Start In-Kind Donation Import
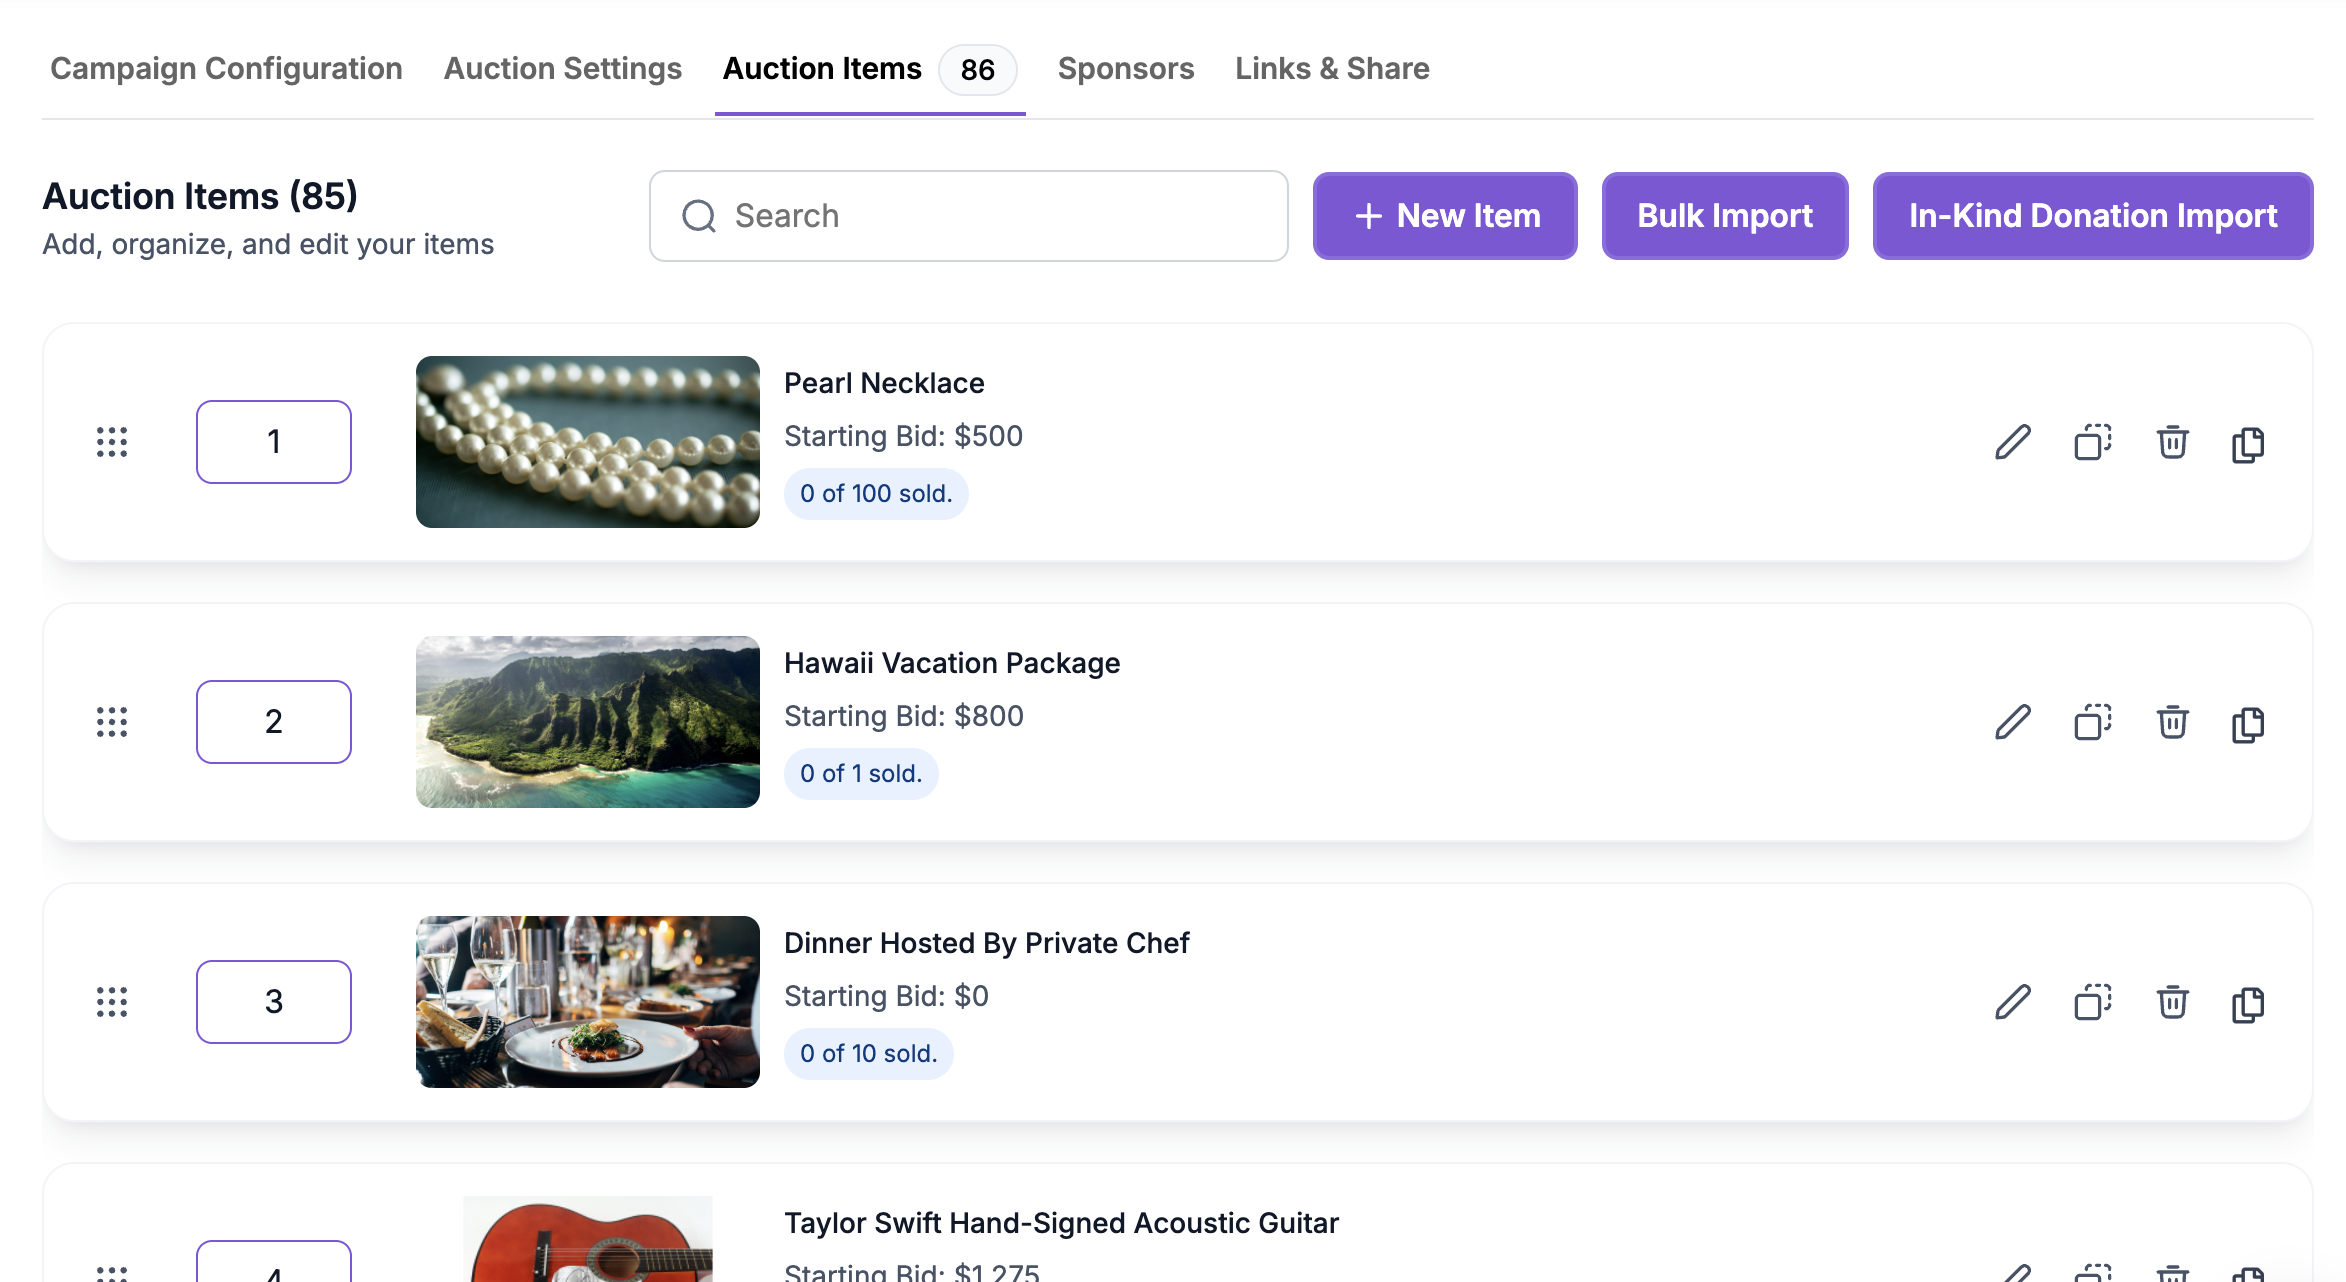This screenshot has width=2346, height=1282. point(2093,216)
